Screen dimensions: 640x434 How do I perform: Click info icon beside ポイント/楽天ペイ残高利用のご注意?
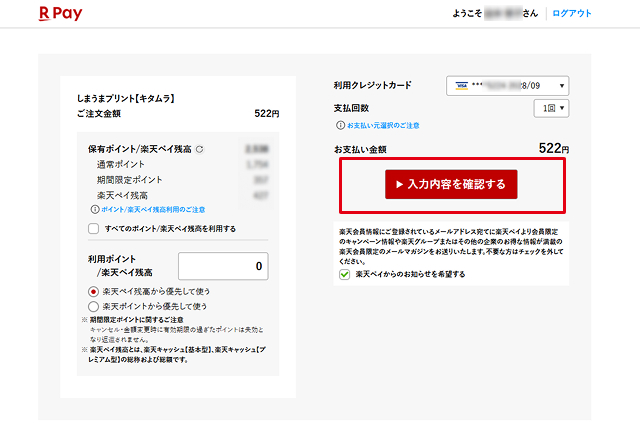[x=95, y=209]
